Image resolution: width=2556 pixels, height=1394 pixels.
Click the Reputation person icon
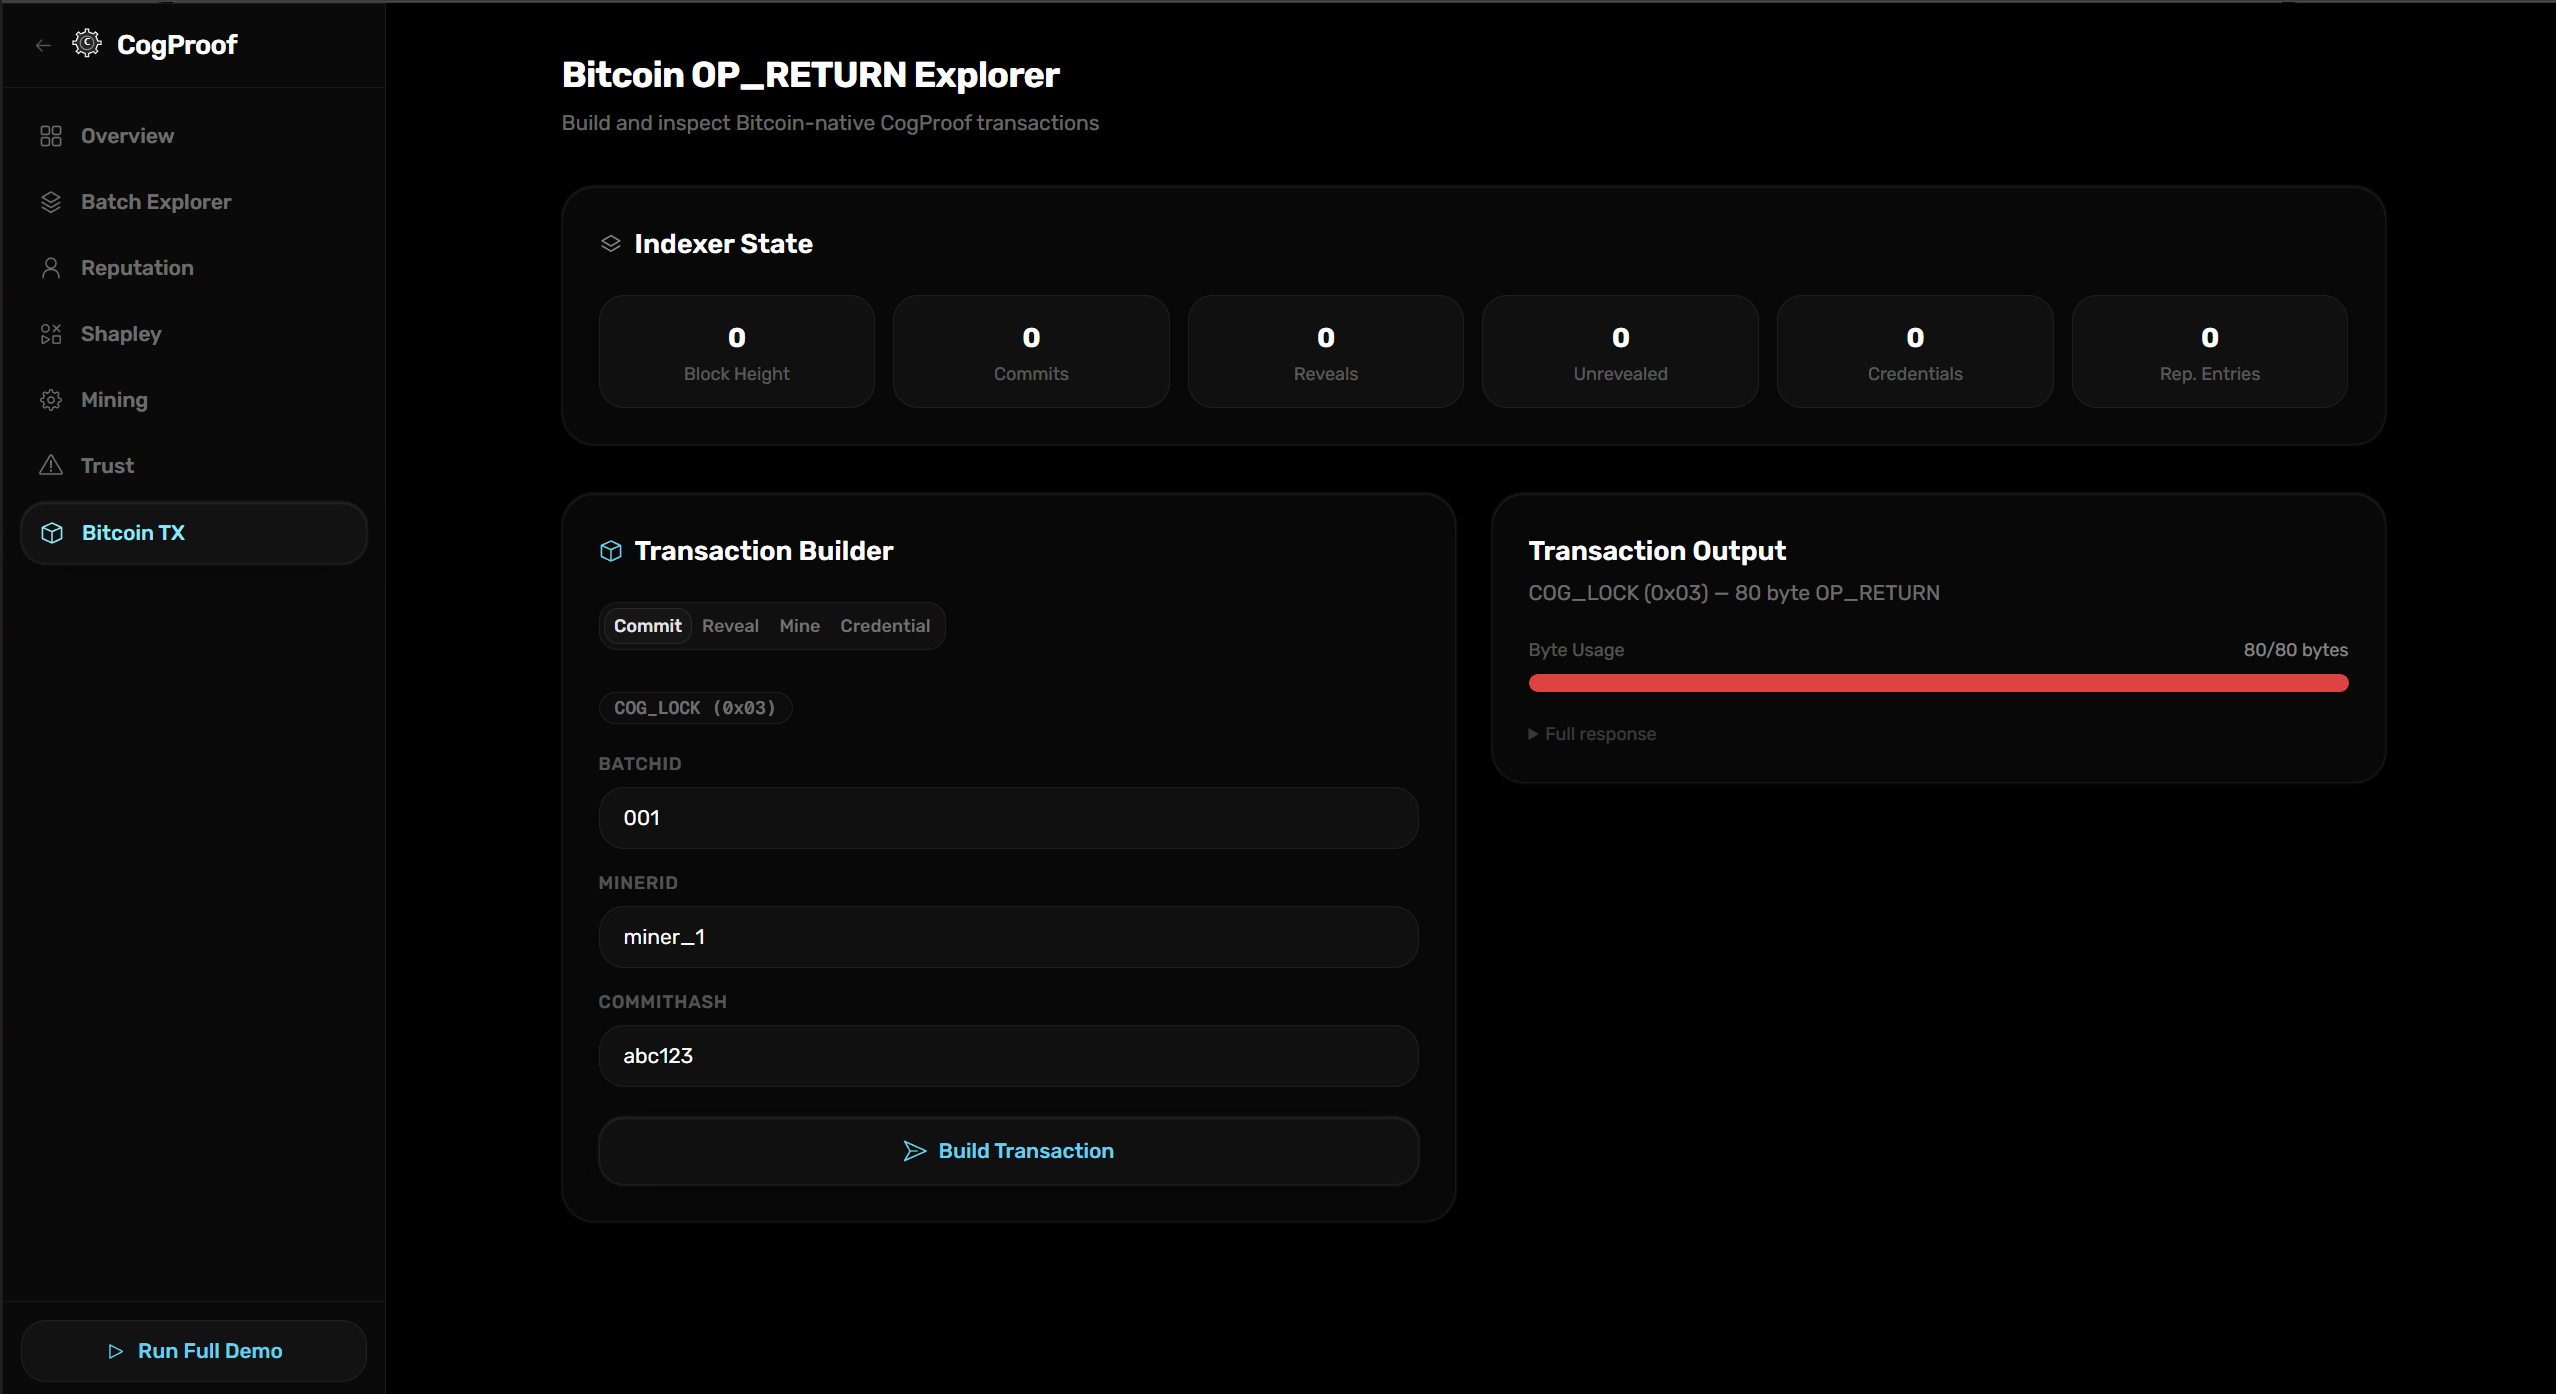point(51,268)
